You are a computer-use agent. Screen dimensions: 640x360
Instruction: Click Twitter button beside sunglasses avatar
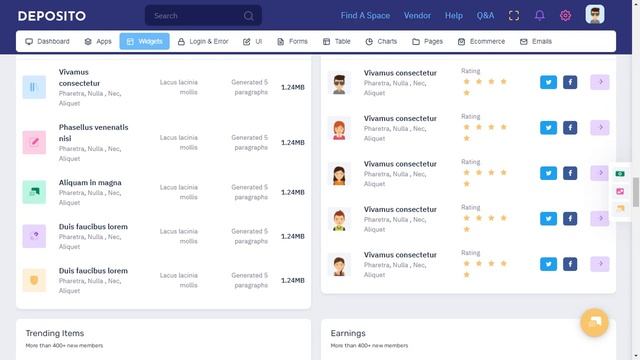point(548,82)
